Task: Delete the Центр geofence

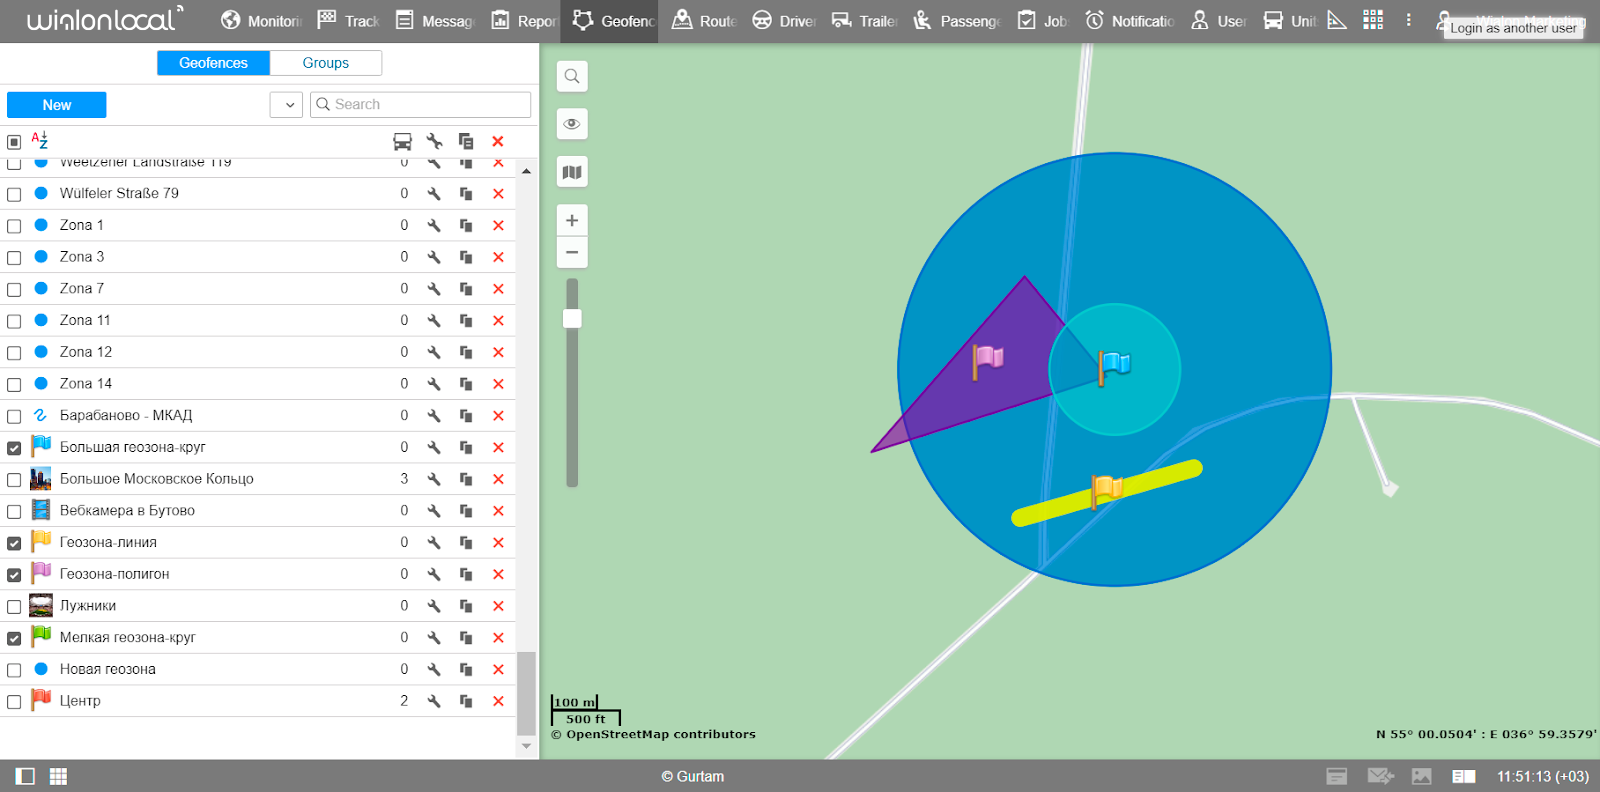Action: tap(498, 701)
